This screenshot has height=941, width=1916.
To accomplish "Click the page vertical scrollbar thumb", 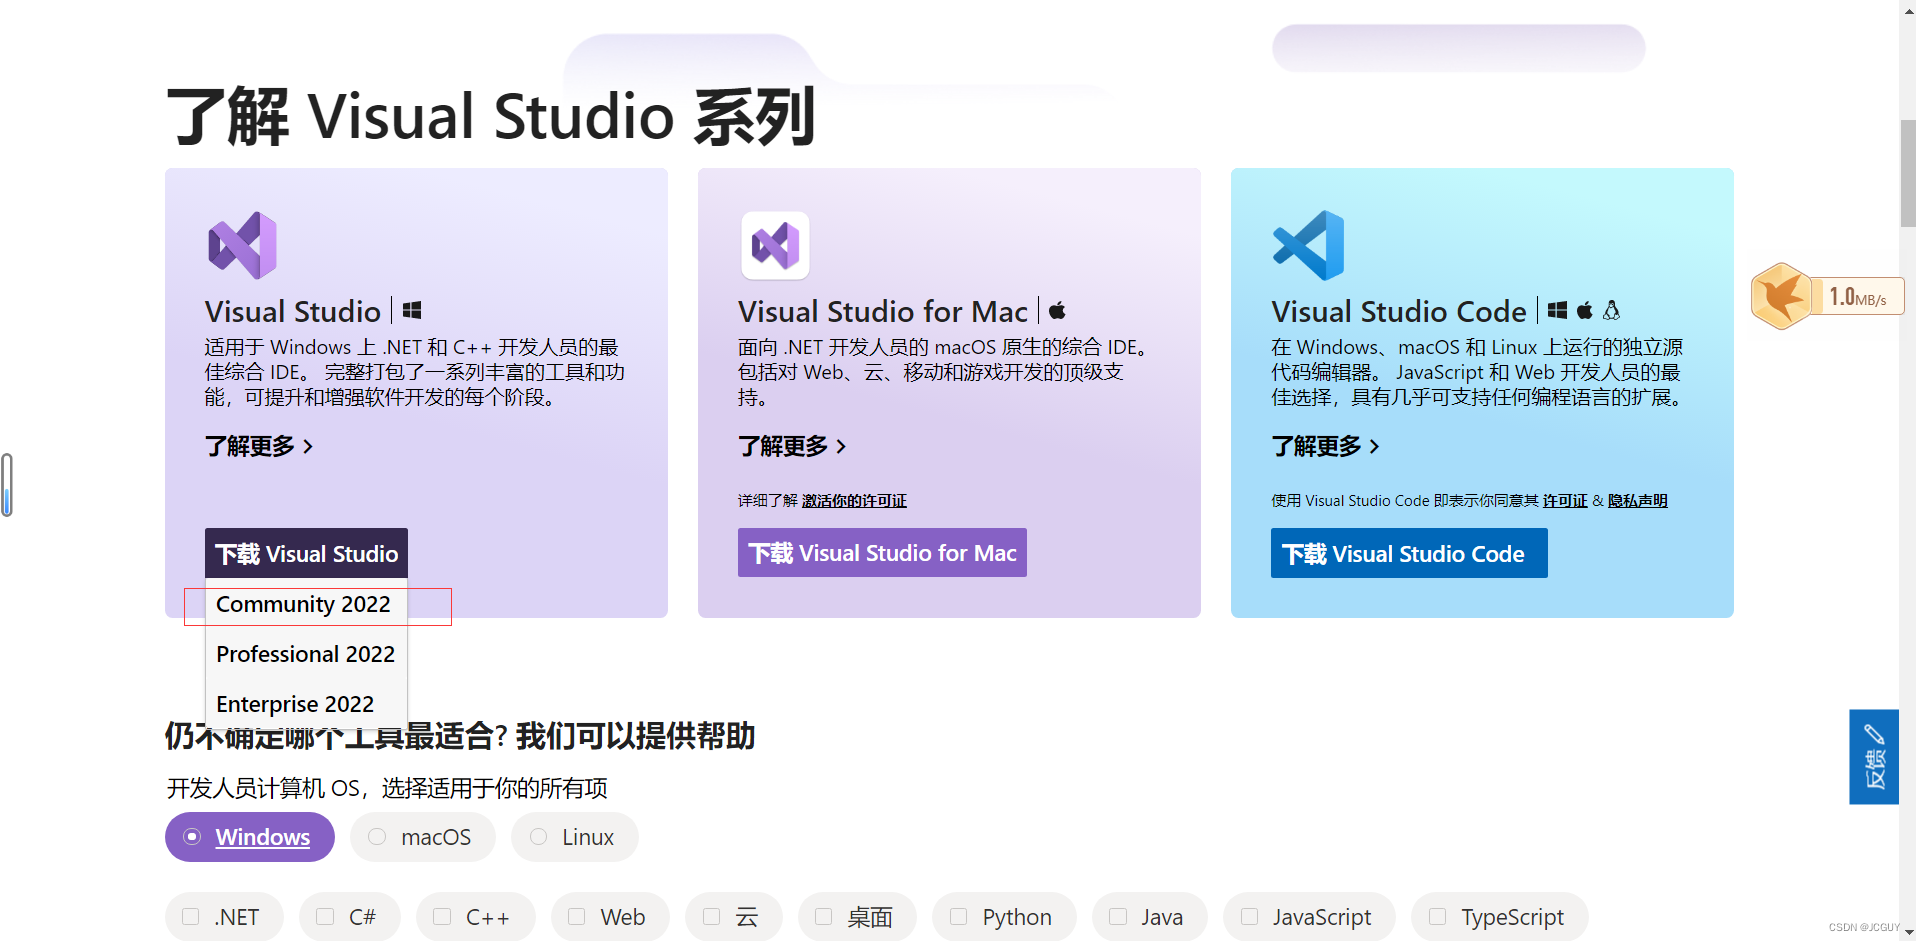I will tap(1908, 173).
